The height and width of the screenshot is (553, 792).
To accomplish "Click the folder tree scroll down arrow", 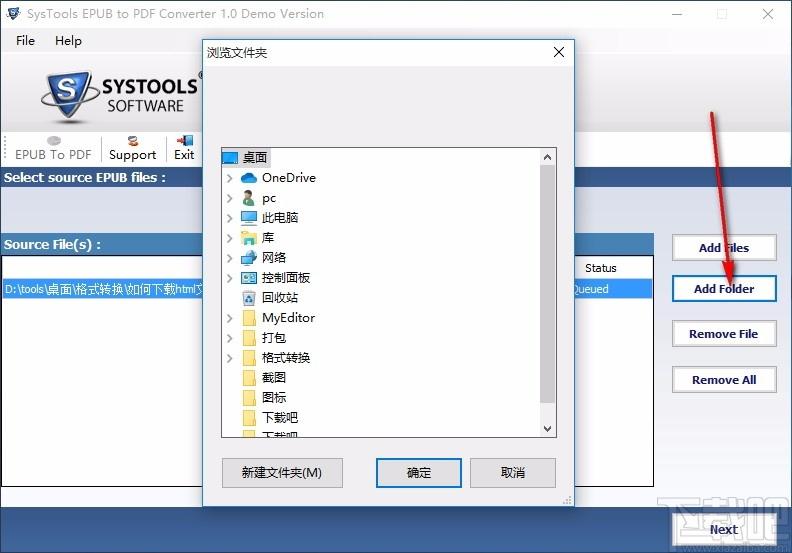I will [548, 429].
